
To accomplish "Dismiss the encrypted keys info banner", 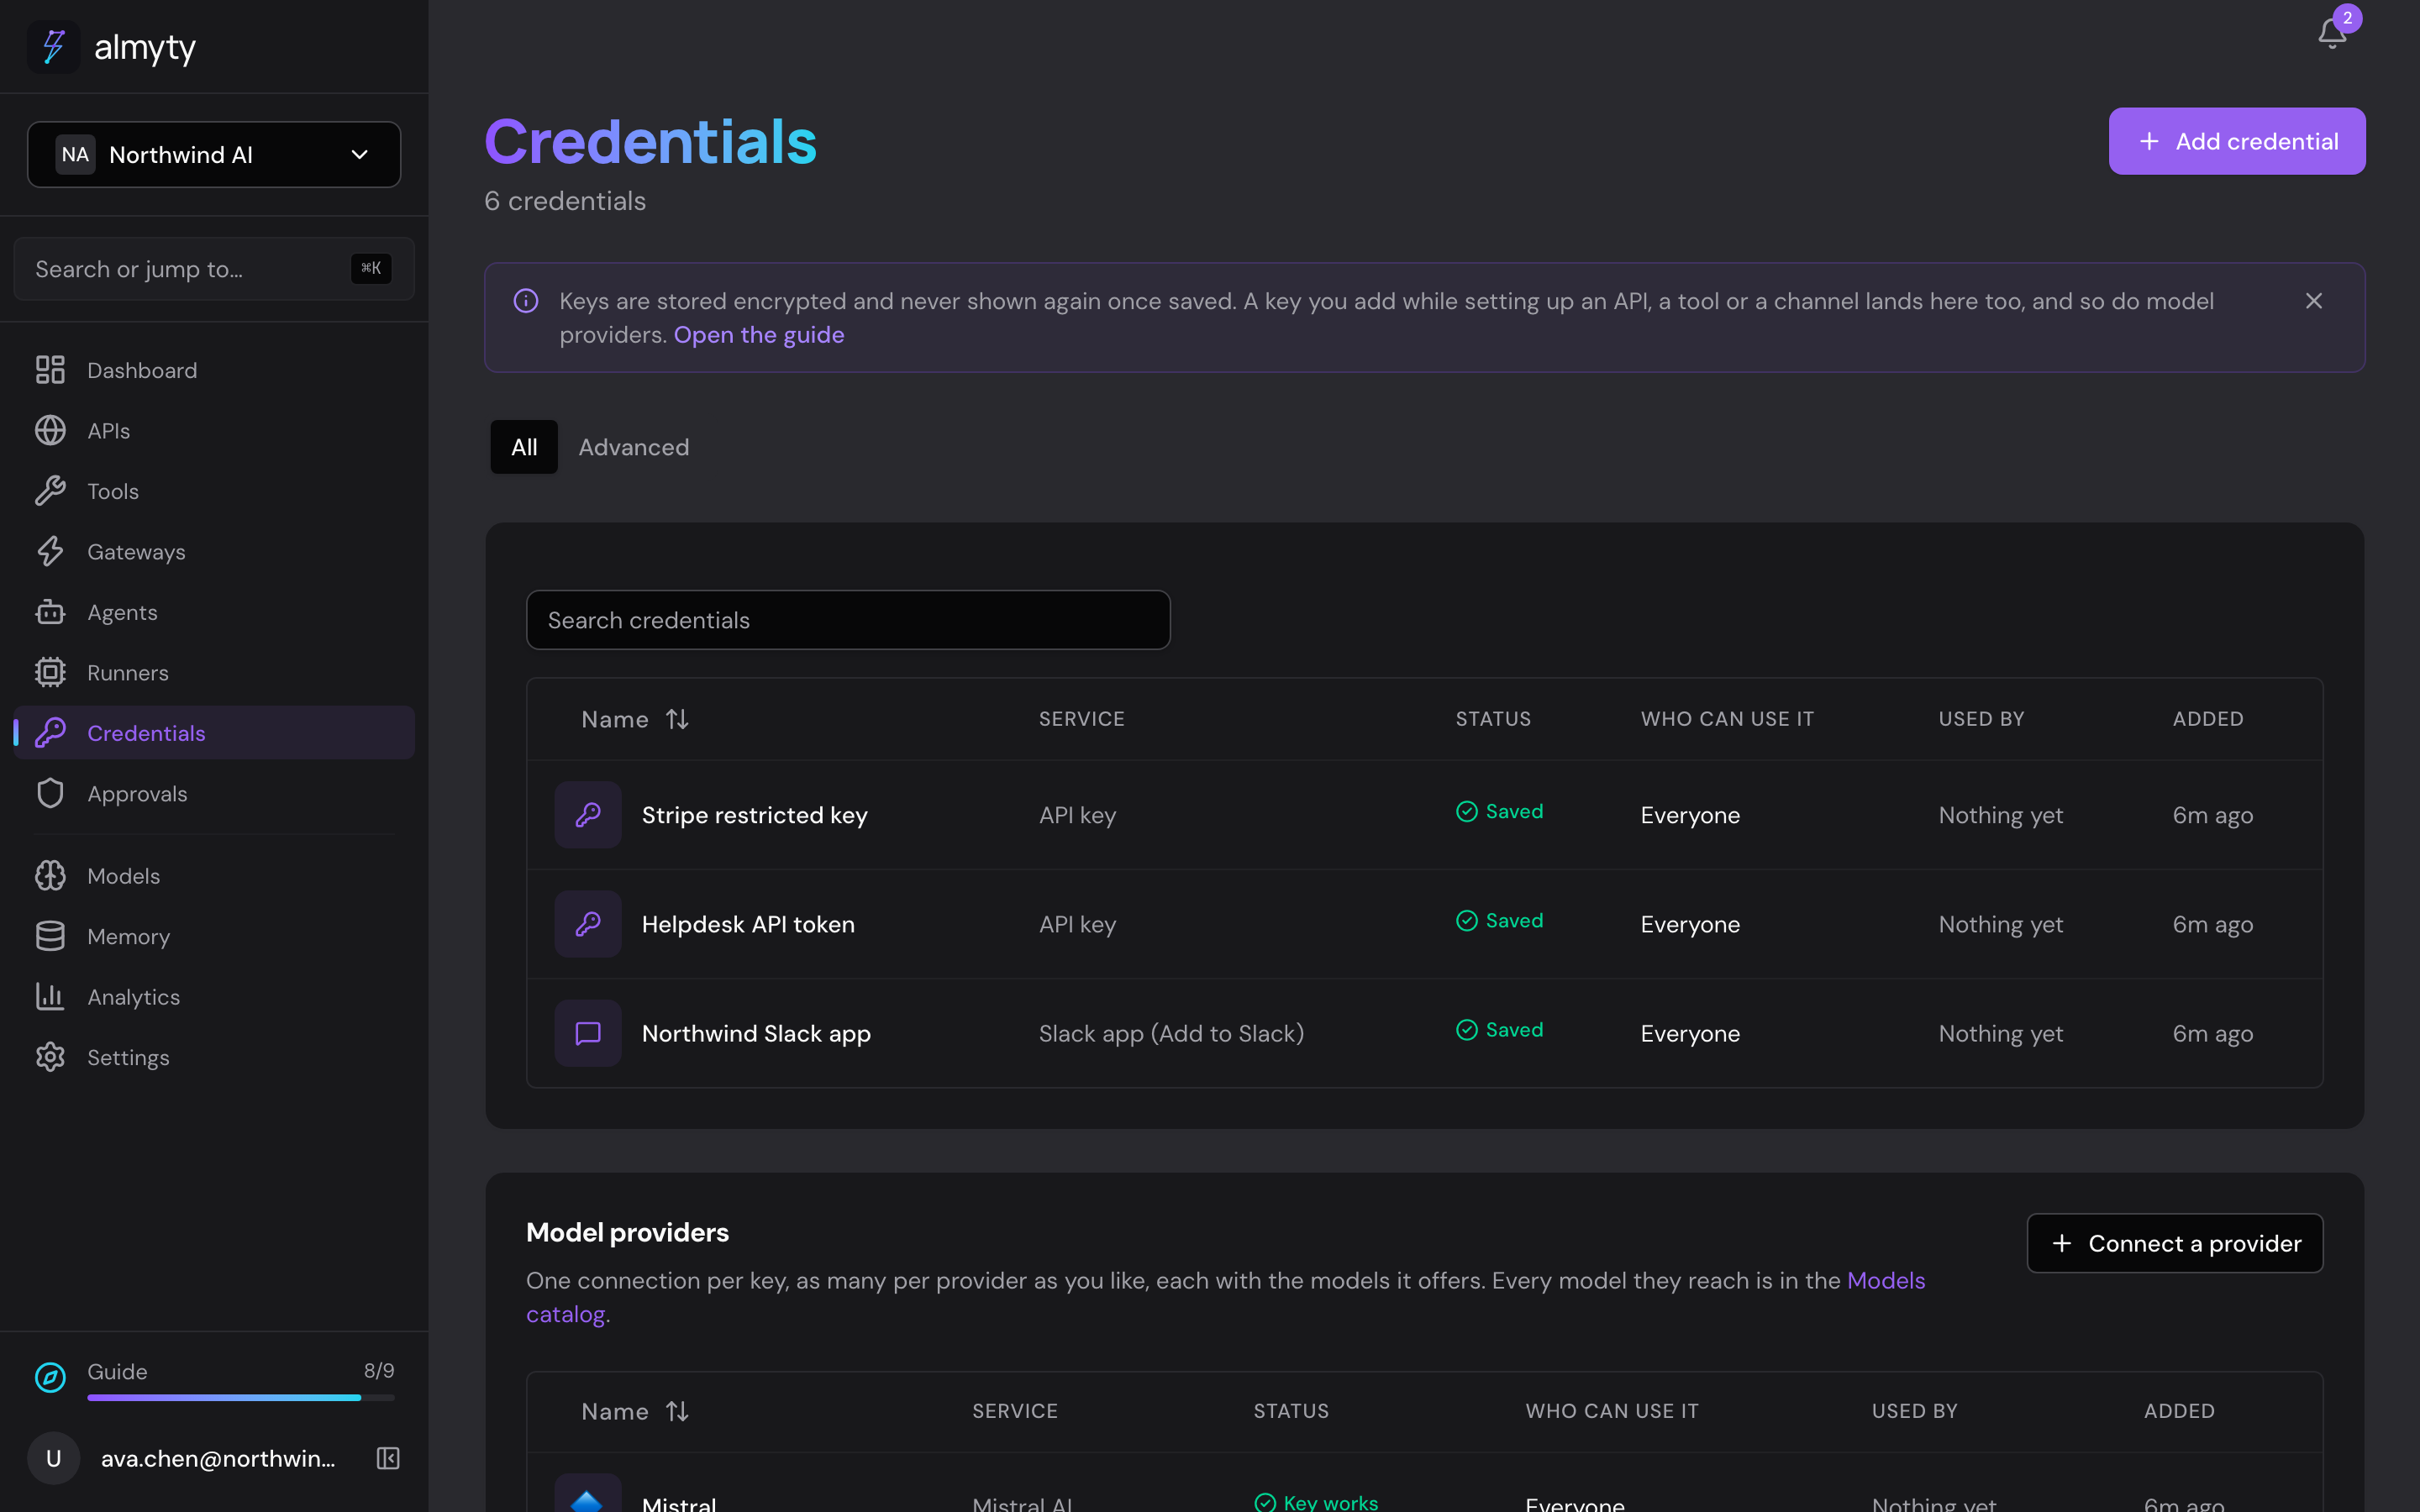I will [x=2313, y=301].
